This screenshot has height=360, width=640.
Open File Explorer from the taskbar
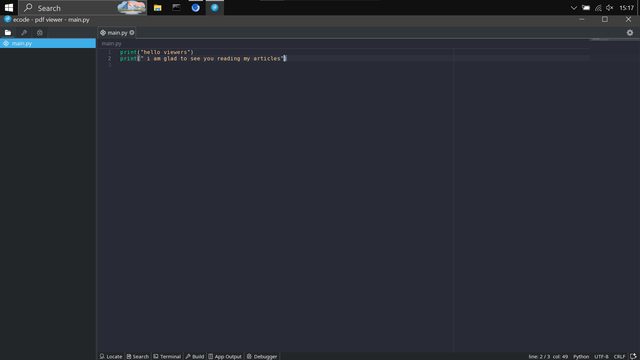coord(158,8)
